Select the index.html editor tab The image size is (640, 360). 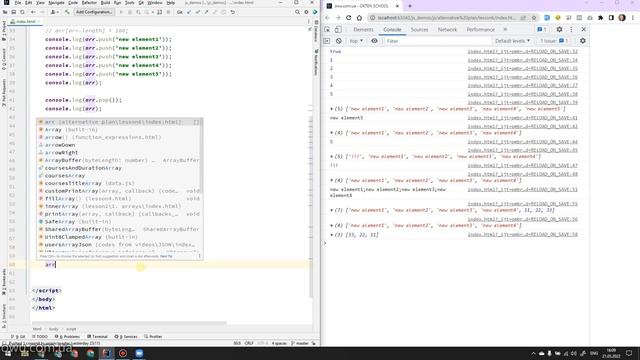click(26, 22)
